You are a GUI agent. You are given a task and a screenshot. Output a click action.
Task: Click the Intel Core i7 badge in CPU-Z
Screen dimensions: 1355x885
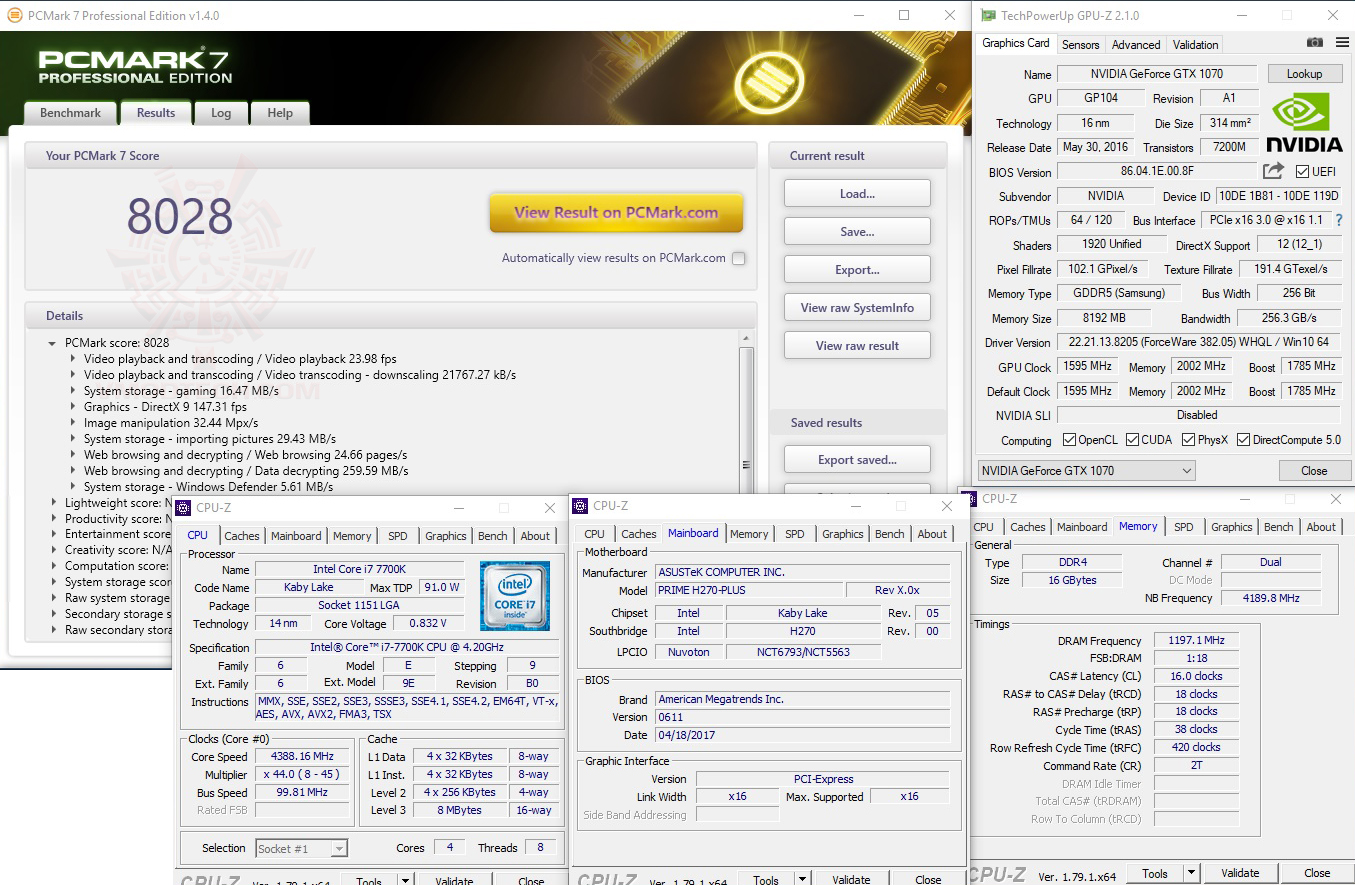click(x=514, y=593)
